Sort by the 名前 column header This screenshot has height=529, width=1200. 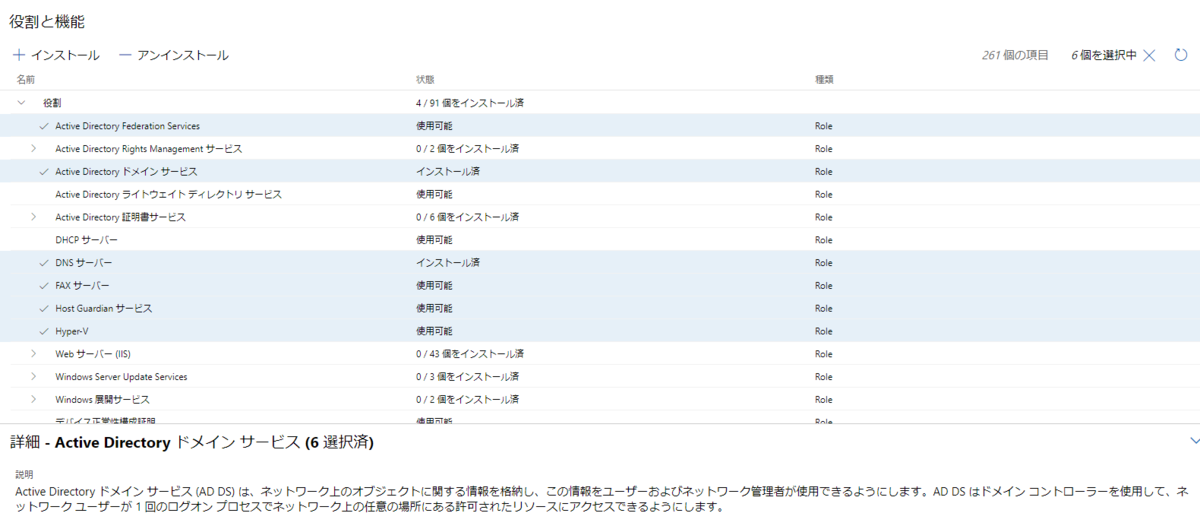pyautogui.click(x=26, y=79)
